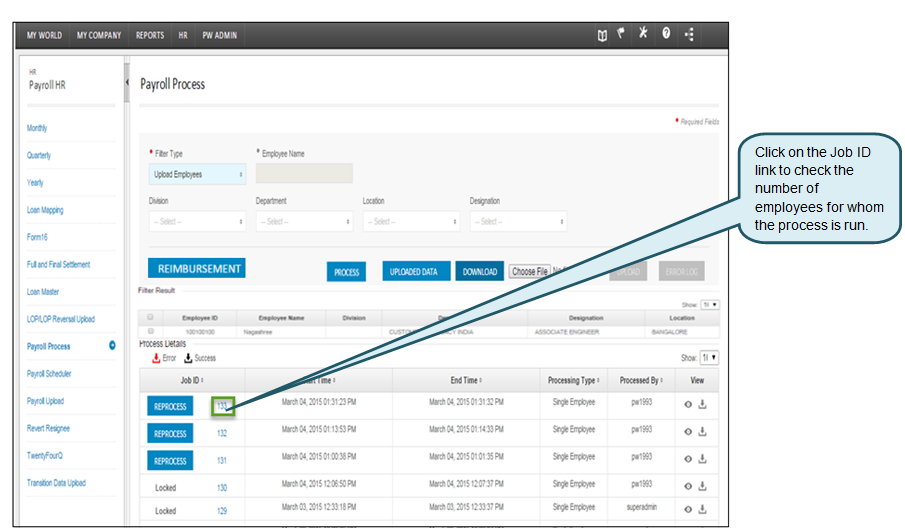Viewport: 905px width, 528px height.
Task: Click the Employee Name input field
Action: 304,175
